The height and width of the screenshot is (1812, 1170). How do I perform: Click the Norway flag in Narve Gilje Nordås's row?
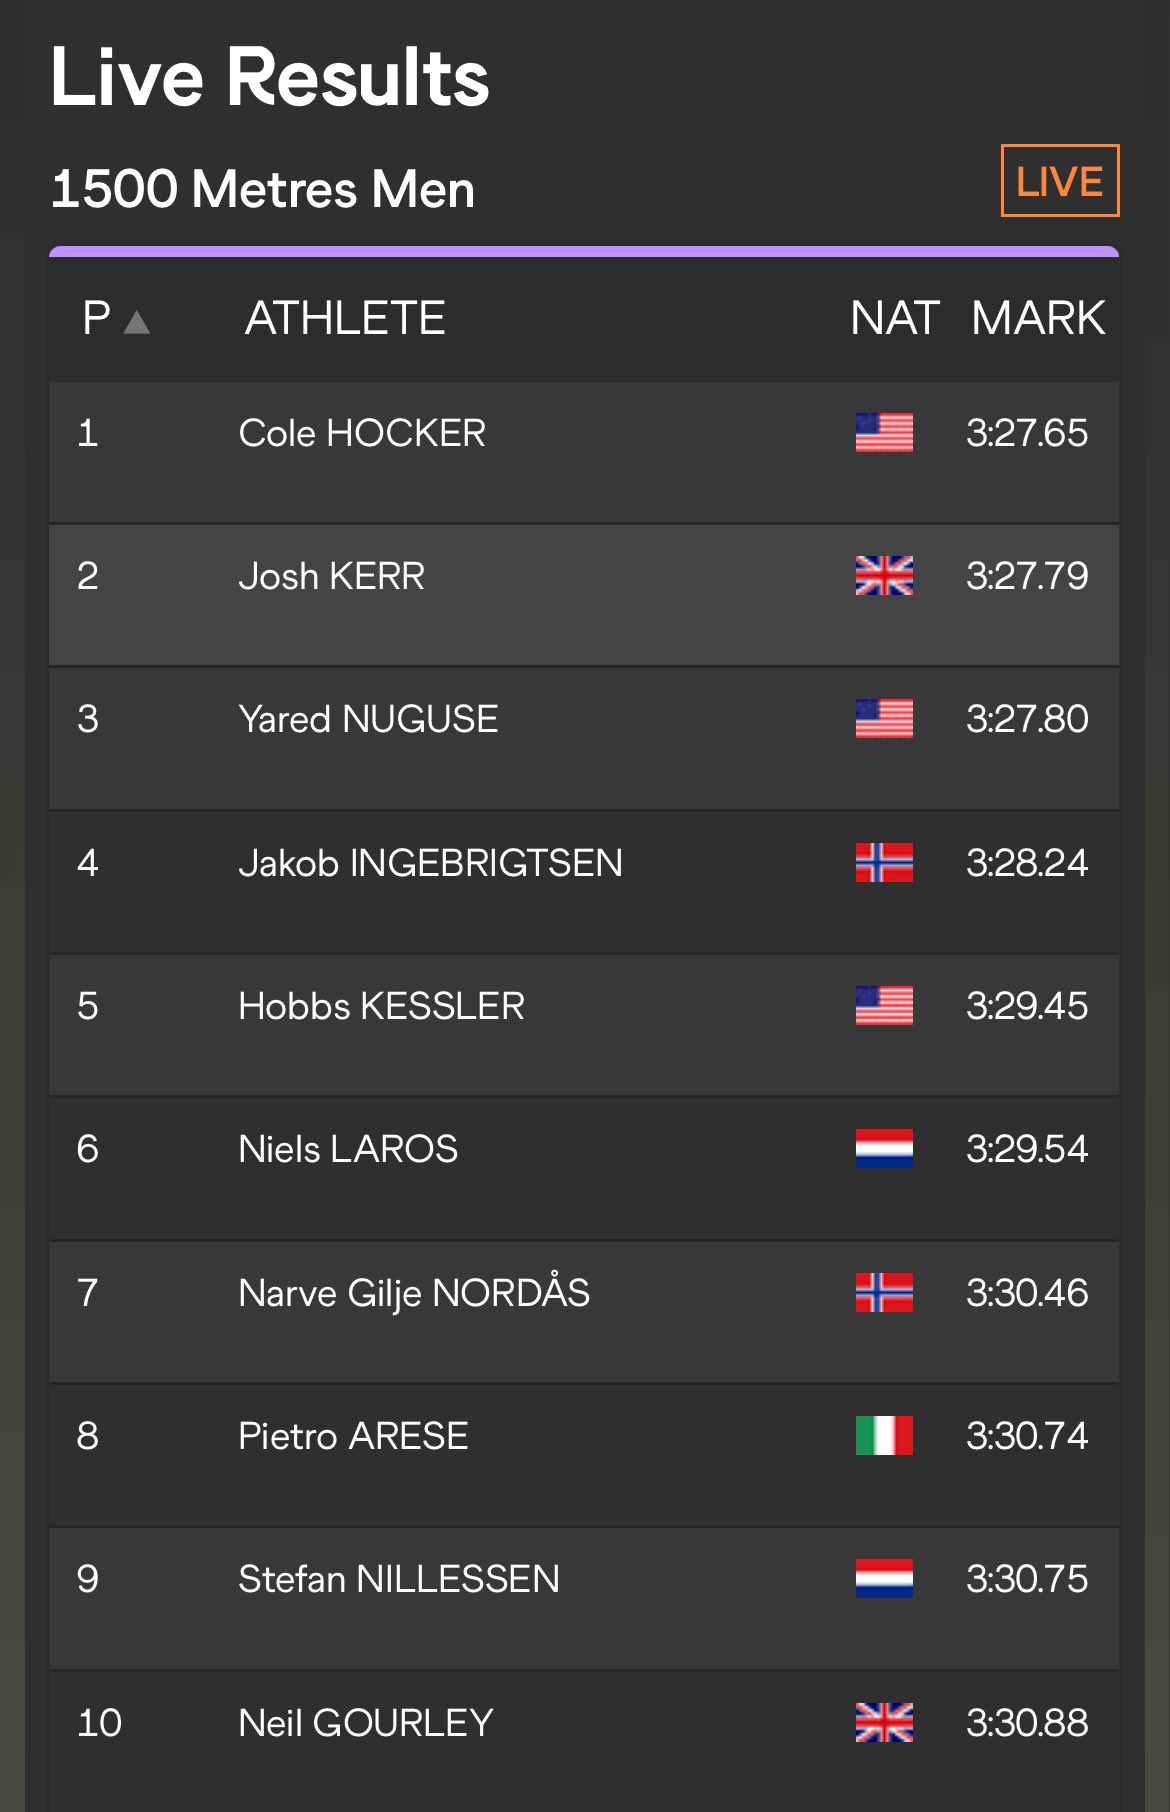click(884, 1293)
